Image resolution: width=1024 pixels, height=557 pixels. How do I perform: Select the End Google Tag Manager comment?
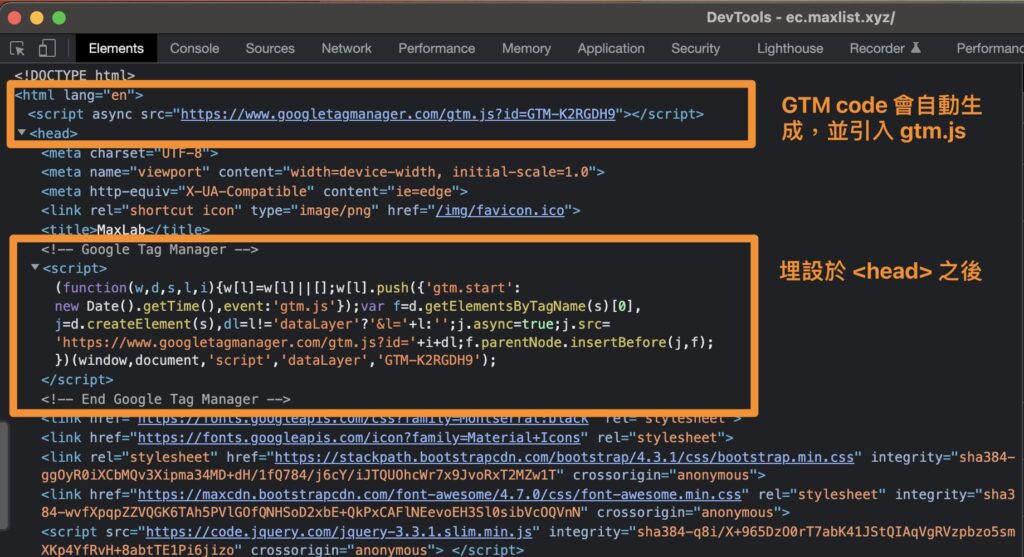click(166, 399)
